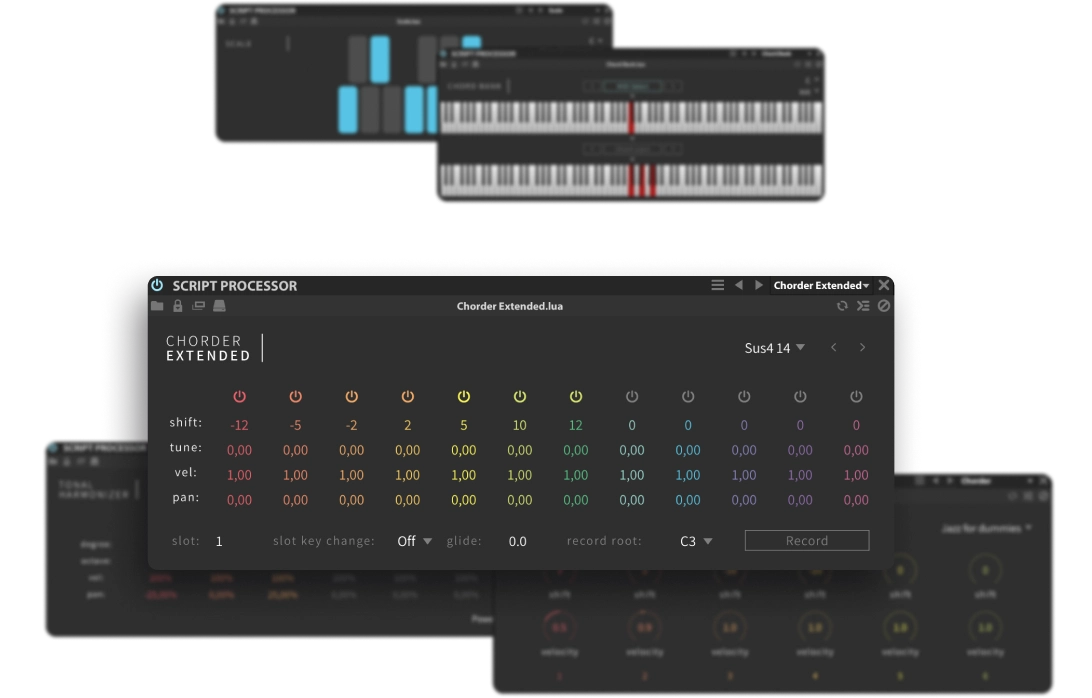
Task: Go to previous preset with left triangle
Action: tap(739, 286)
